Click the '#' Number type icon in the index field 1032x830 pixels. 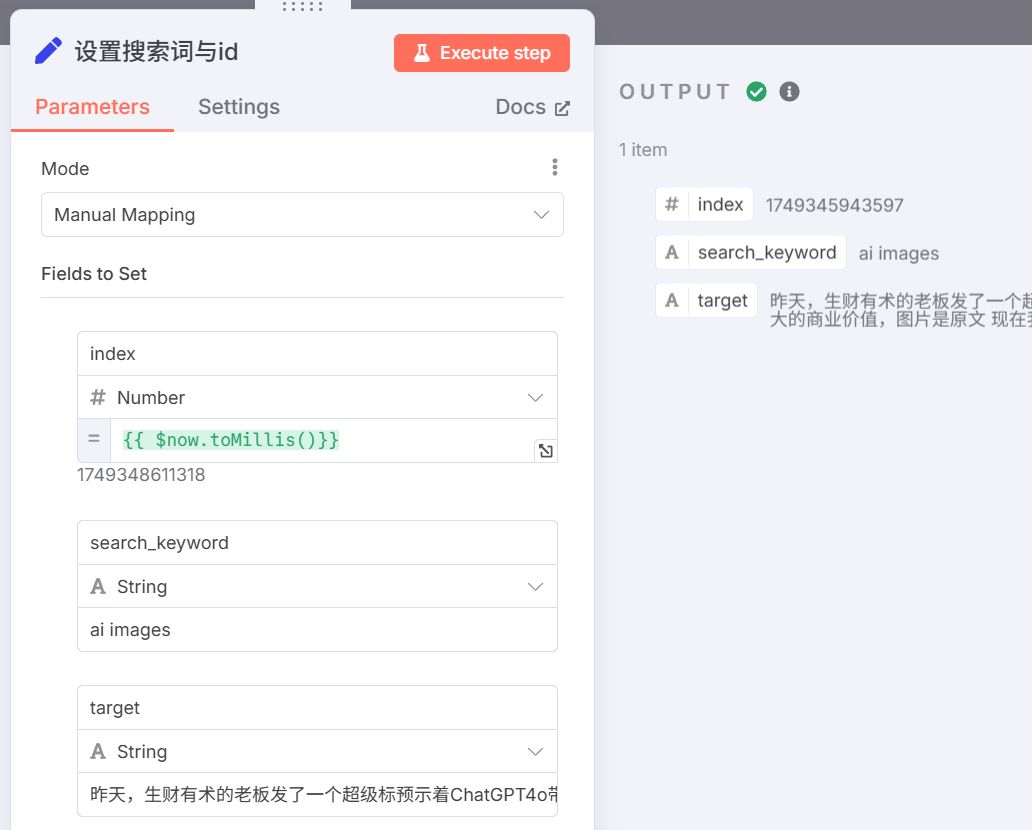(x=97, y=397)
